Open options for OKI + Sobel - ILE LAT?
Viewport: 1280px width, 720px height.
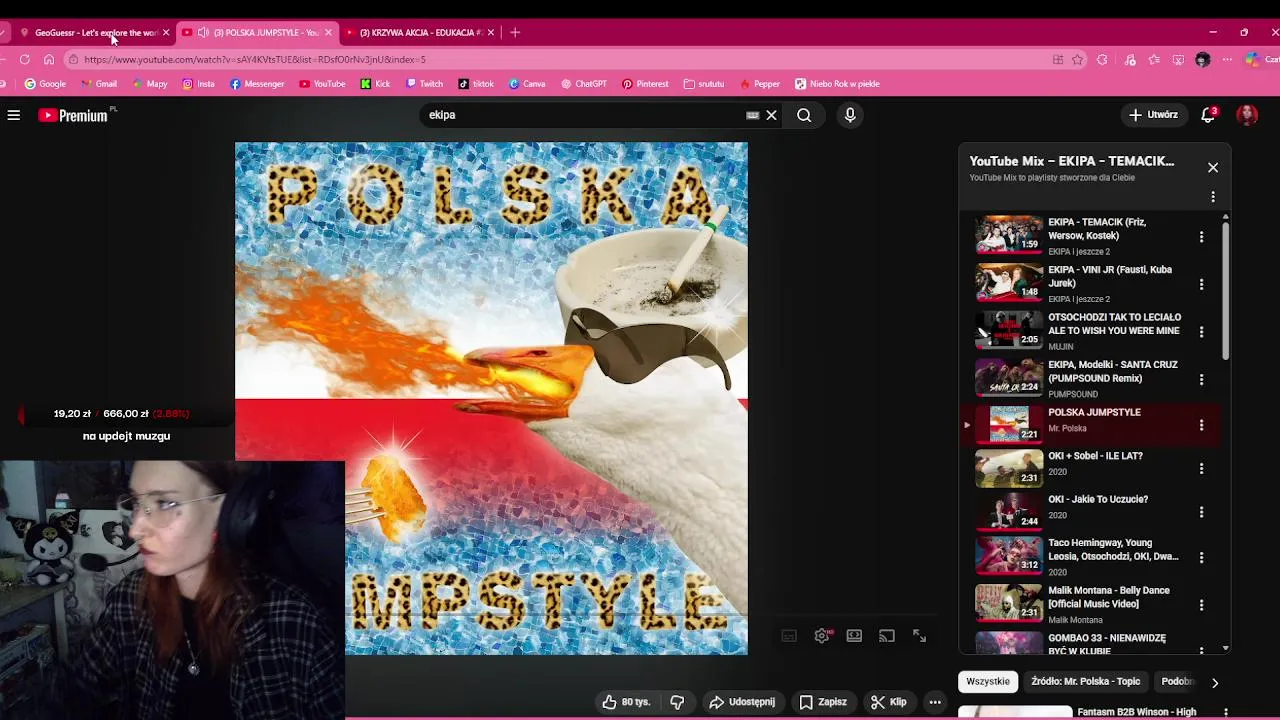pos(1201,469)
